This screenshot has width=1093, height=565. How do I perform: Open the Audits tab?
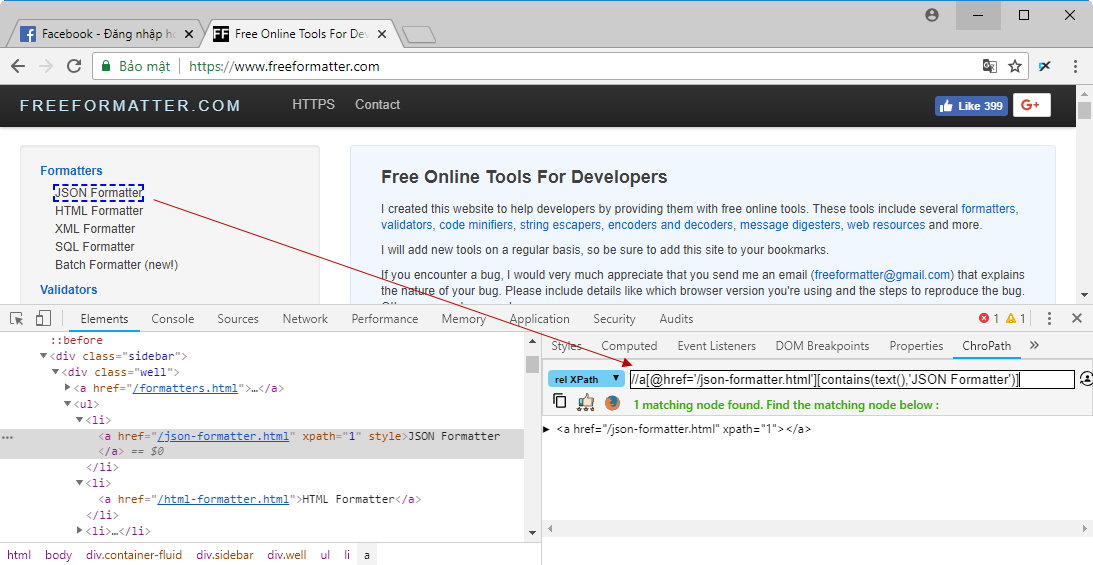[x=676, y=319]
